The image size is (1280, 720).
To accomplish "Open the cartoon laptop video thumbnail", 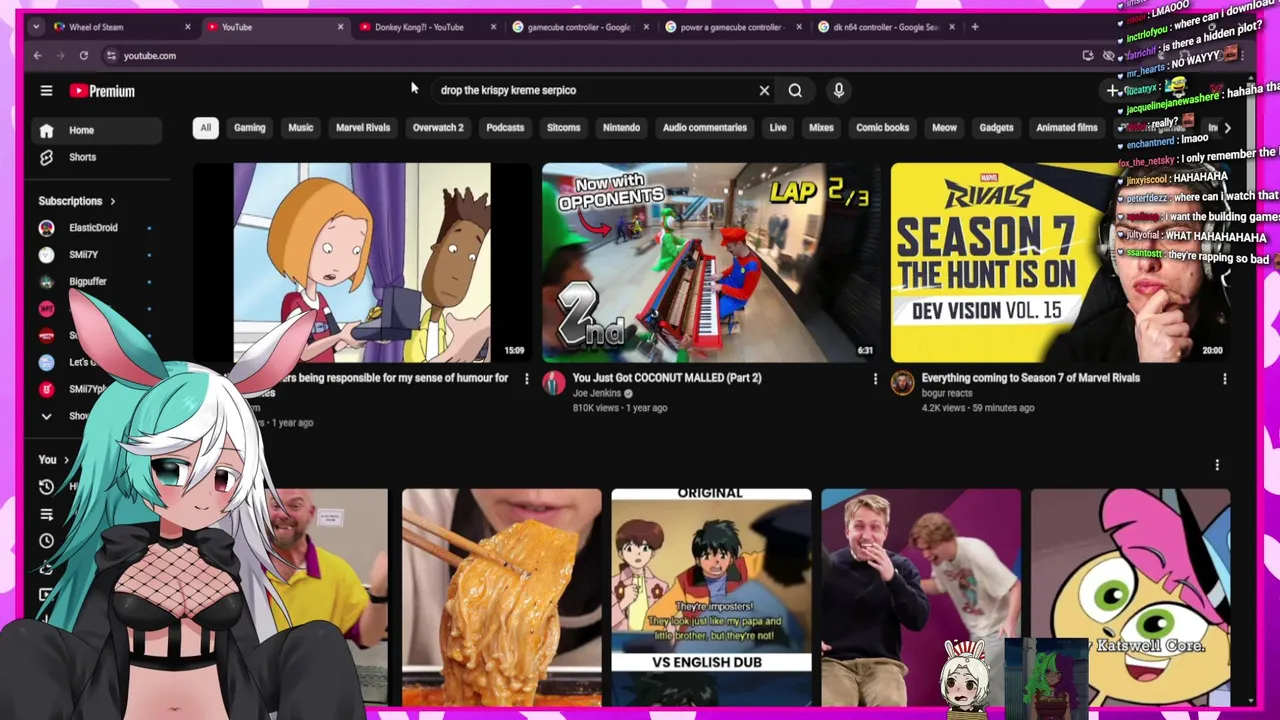I will (362, 263).
